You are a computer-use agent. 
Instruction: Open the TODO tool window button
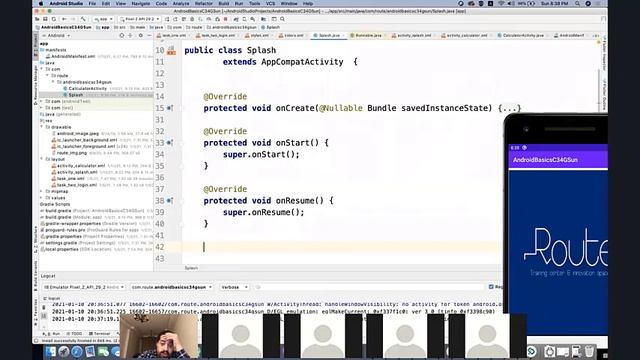click(x=74, y=334)
